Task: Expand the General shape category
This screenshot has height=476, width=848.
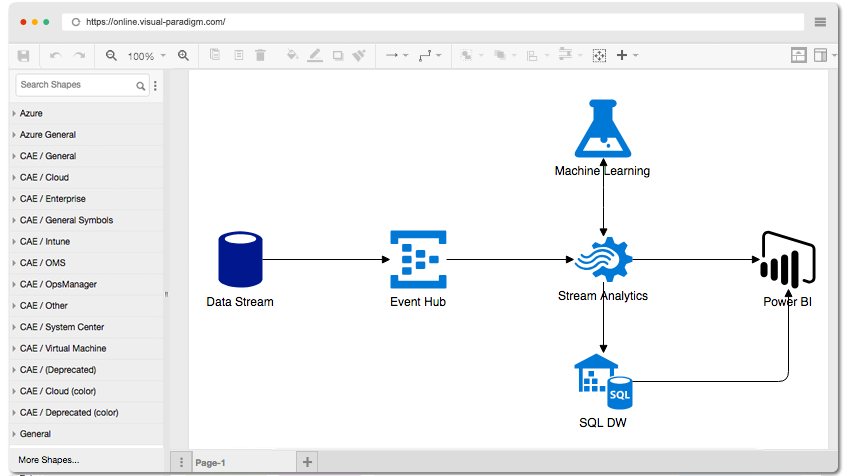Action: point(87,434)
